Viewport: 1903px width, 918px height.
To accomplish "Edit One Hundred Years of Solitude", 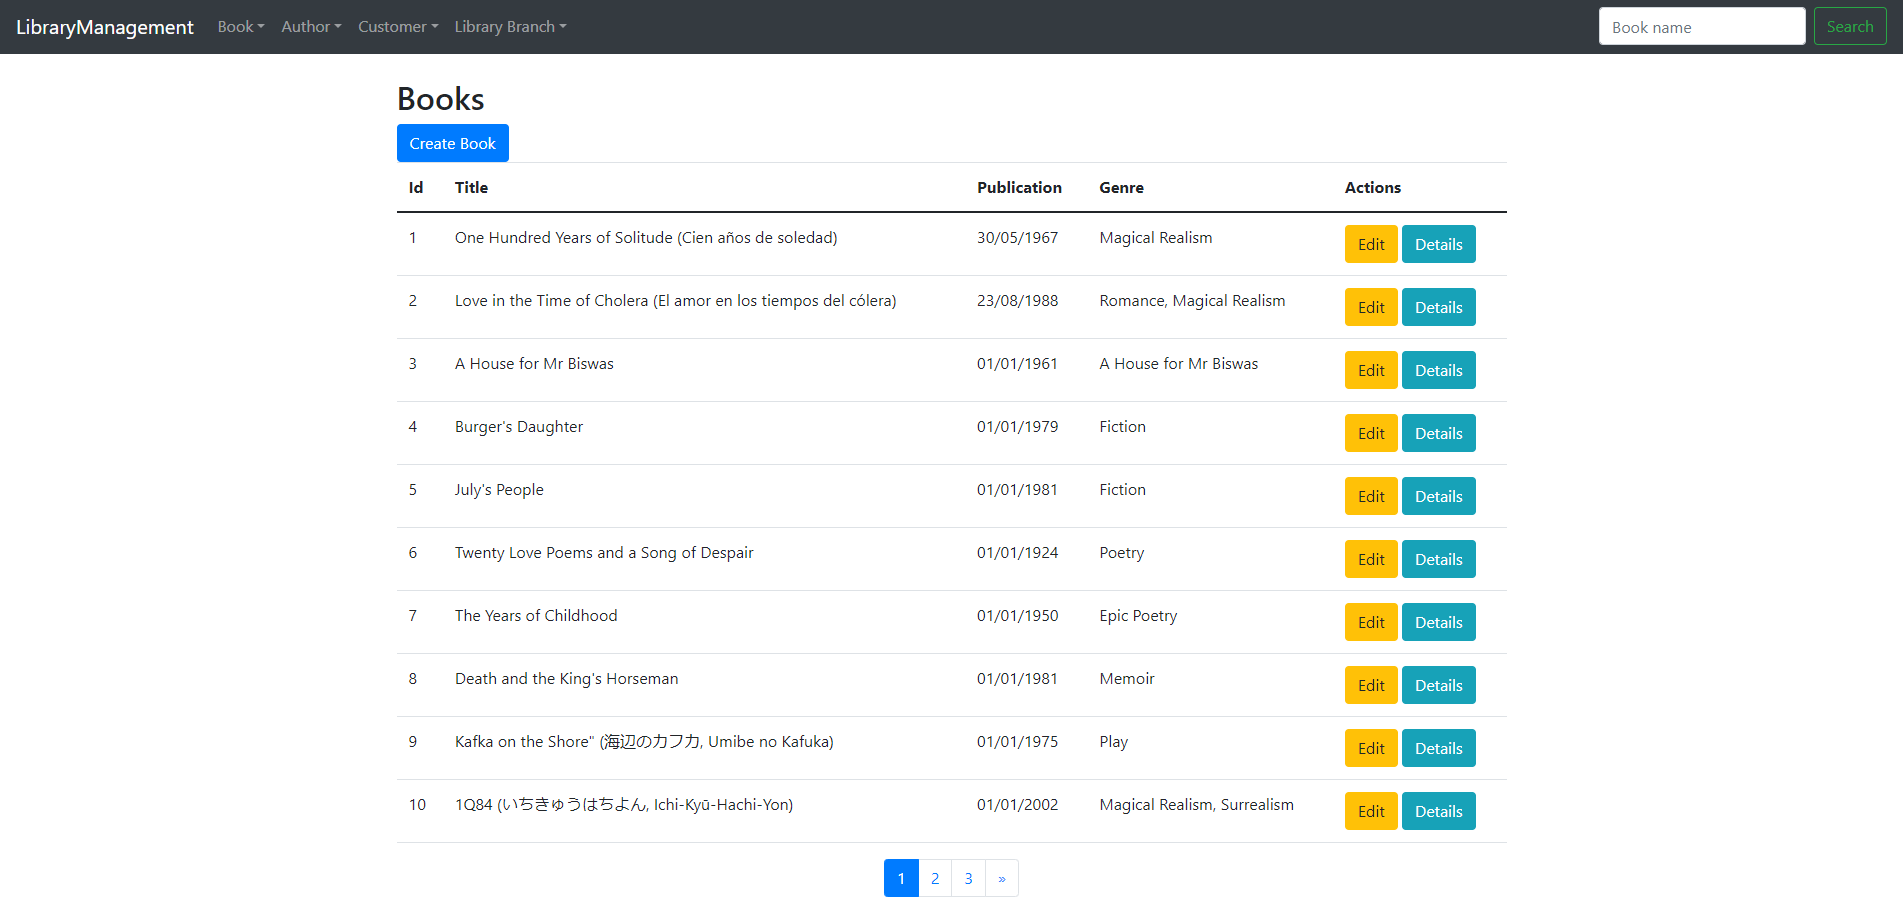I will click(1370, 244).
